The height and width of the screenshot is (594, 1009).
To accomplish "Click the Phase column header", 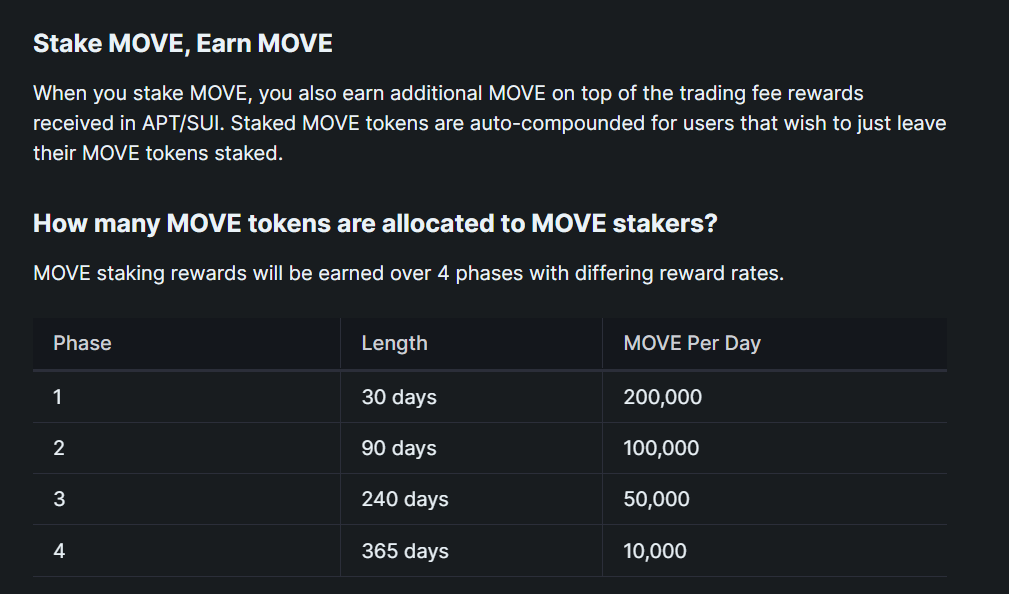I will [82, 343].
